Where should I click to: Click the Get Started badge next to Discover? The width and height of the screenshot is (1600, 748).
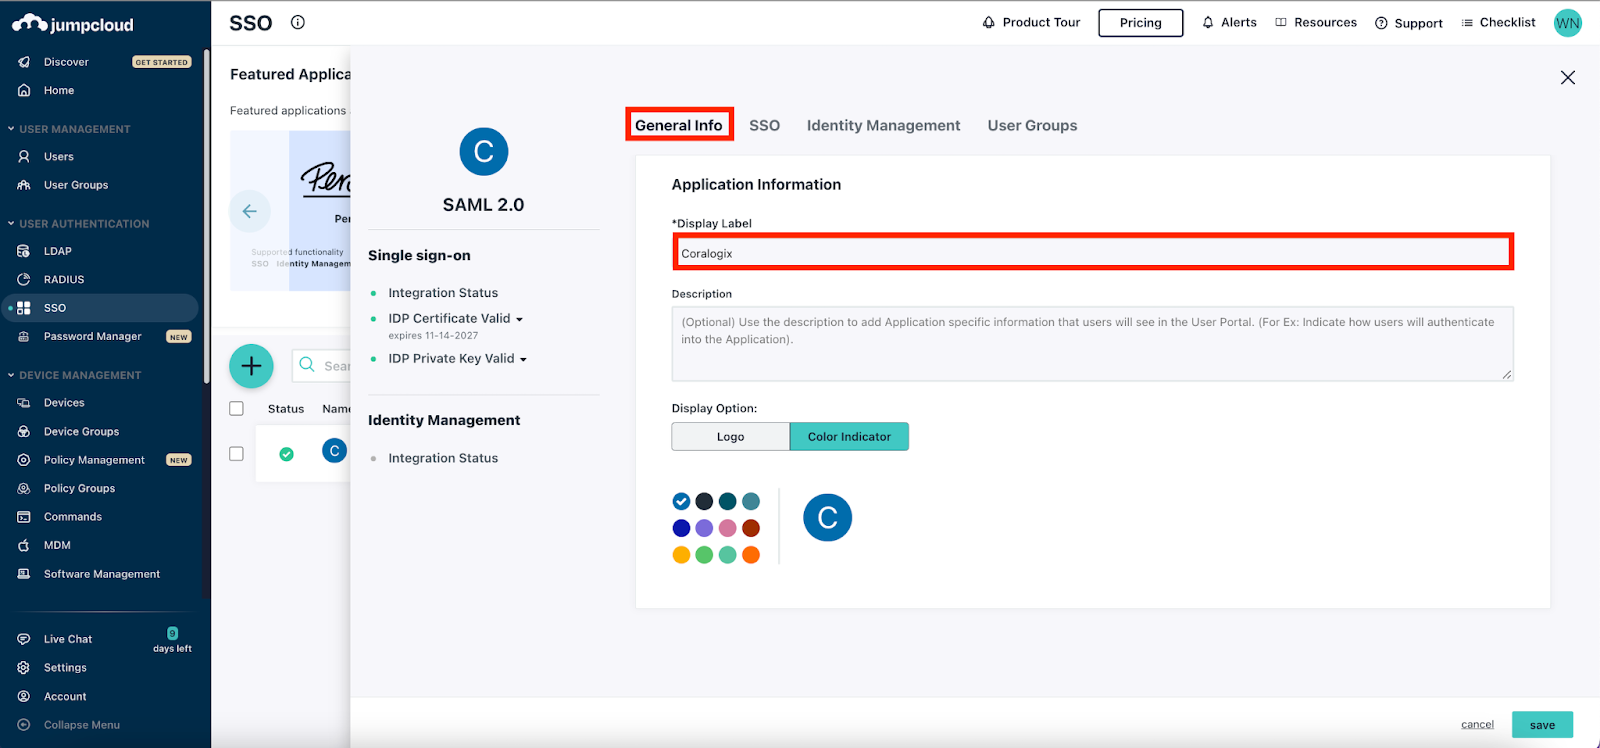click(162, 62)
